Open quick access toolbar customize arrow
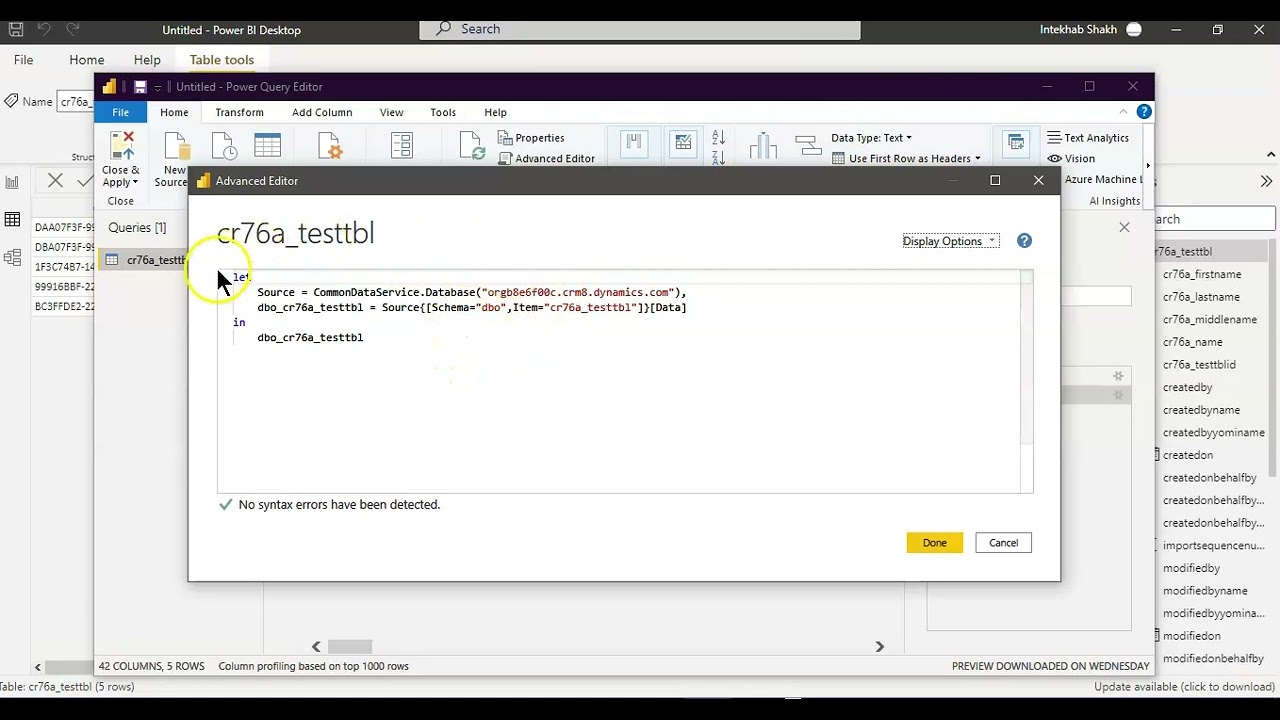The height and width of the screenshot is (720, 1280). pyautogui.click(x=158, y=87)
